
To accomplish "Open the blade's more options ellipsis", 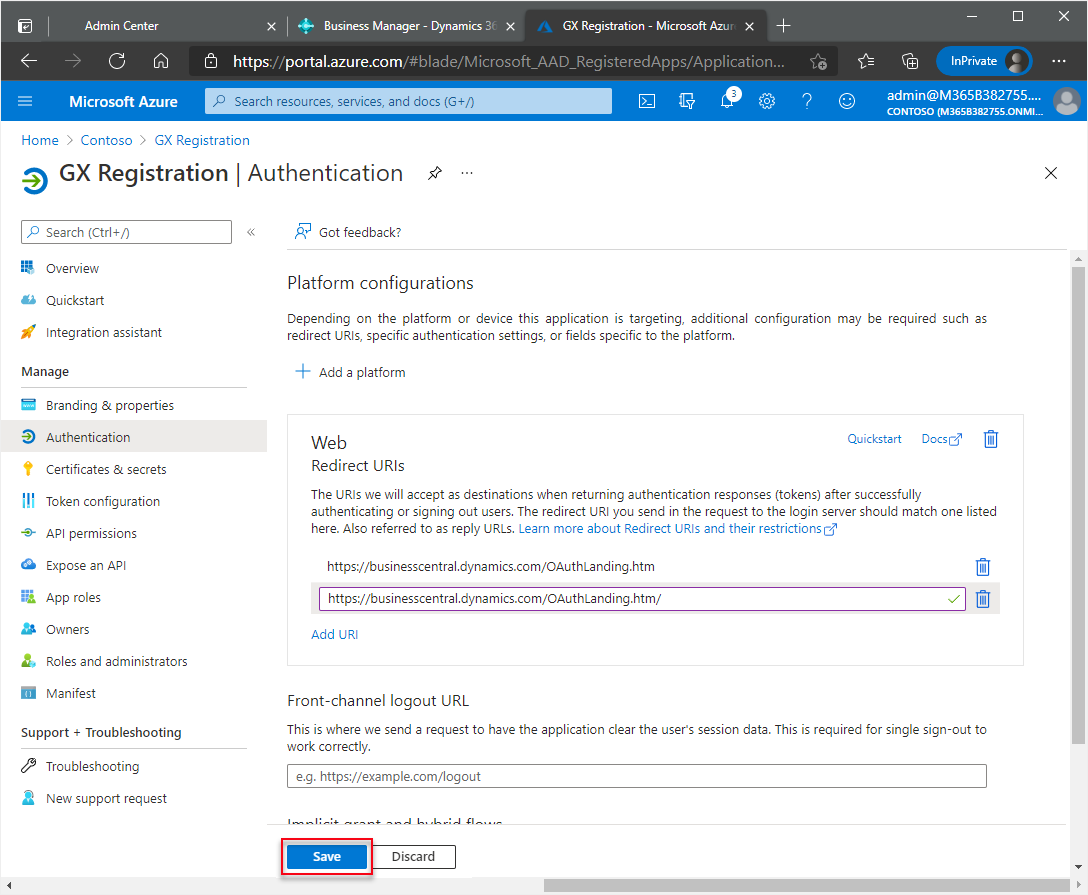I will [x=467, y=173].
